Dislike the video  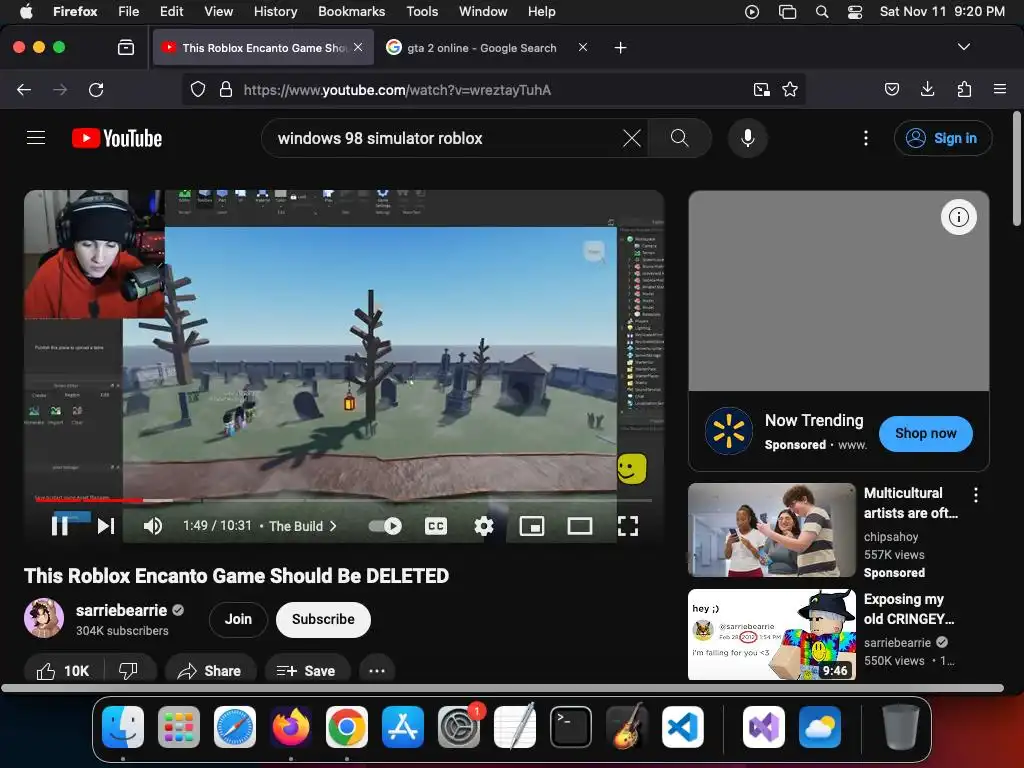point(129,671)
